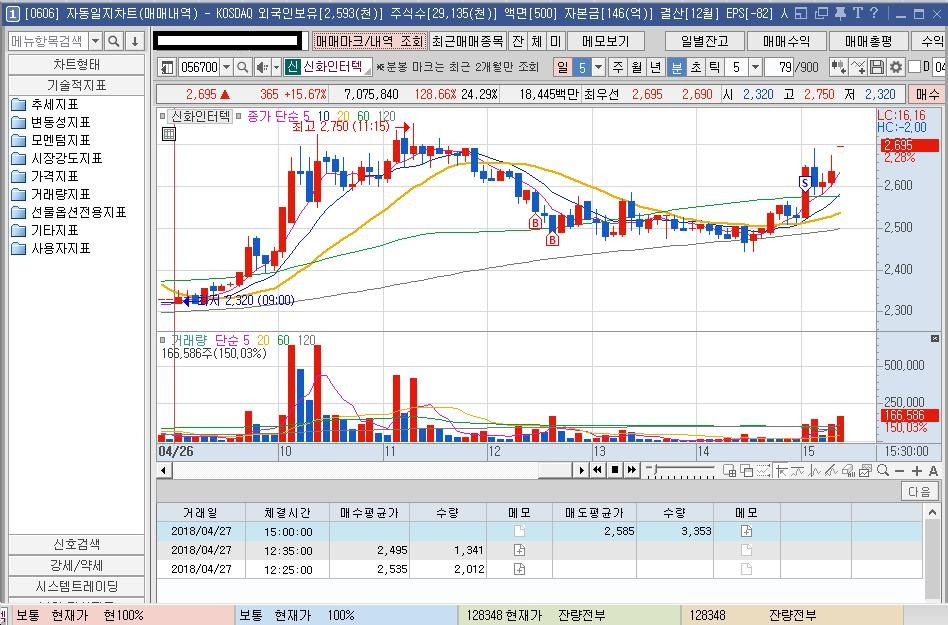Viewport: 948px width, 625px height.
Task: Click the panel toggle icon left of stock code
Action: click(x=167, y=67)
